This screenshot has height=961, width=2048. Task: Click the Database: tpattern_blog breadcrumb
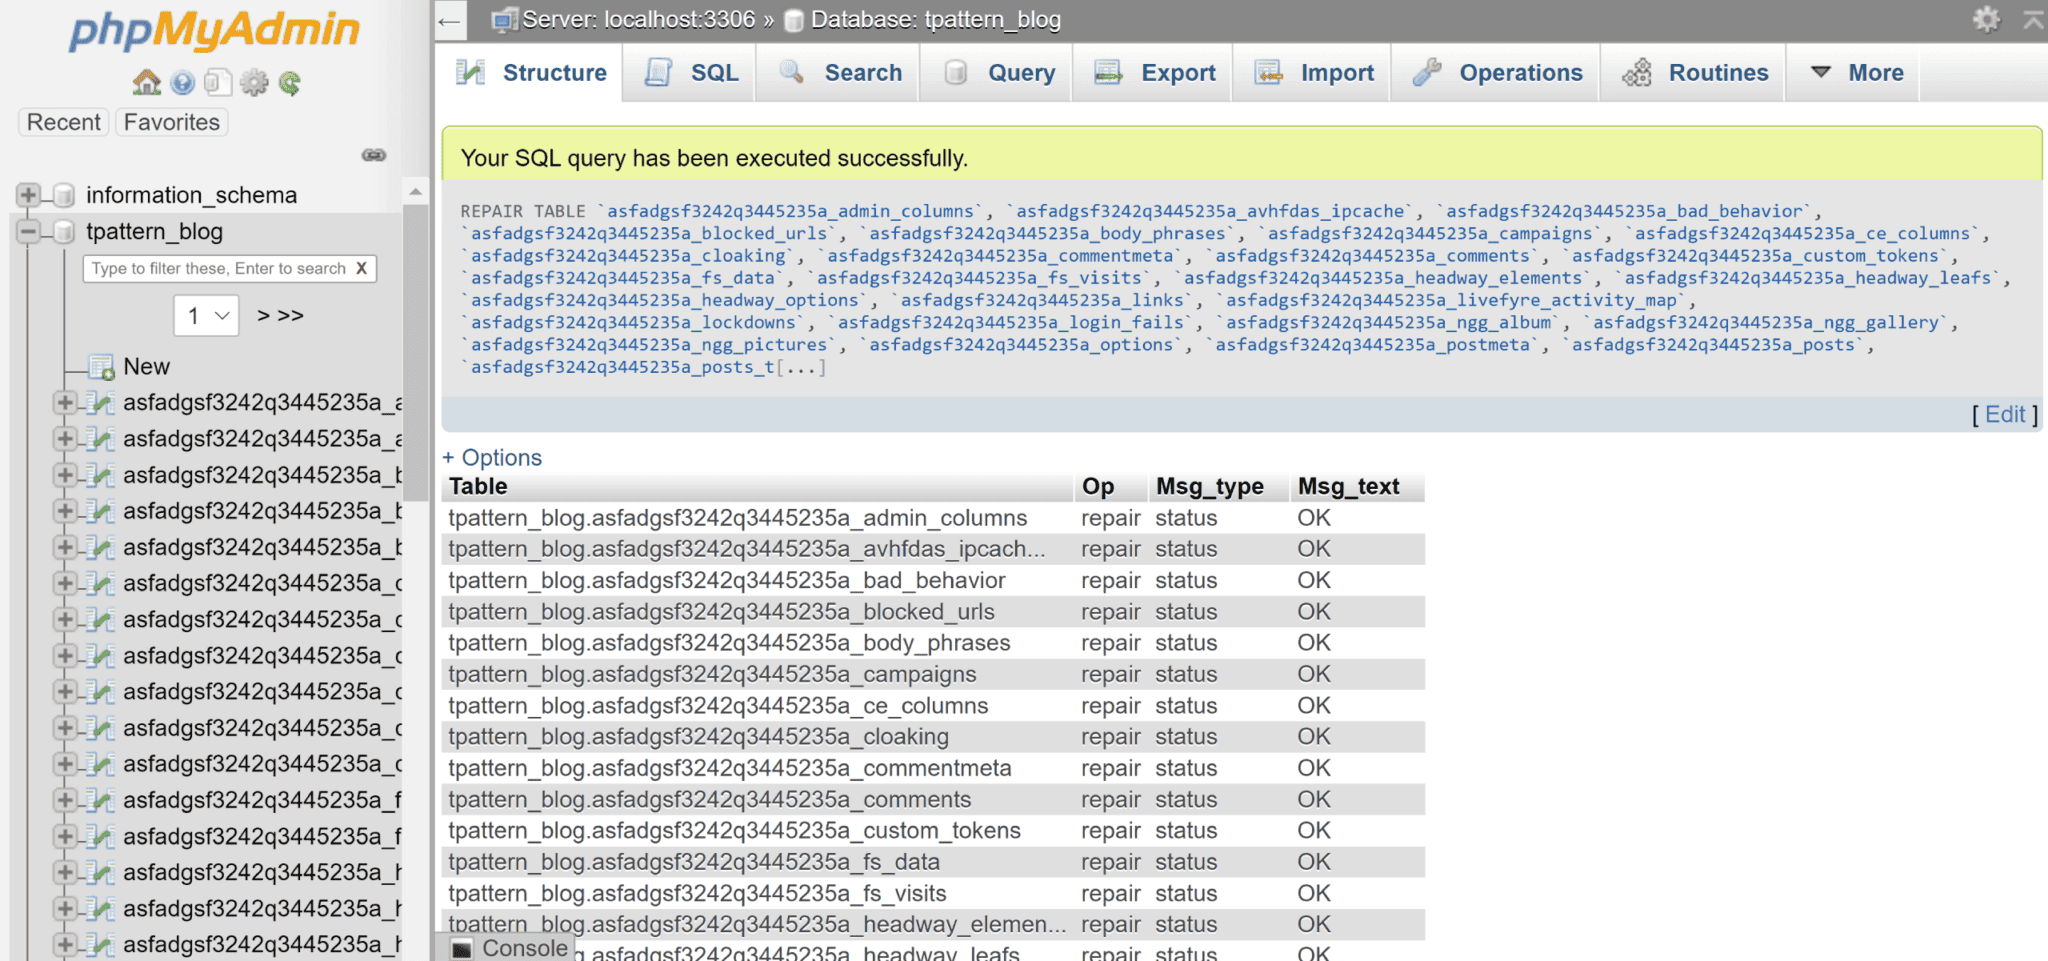coord(936,20)
